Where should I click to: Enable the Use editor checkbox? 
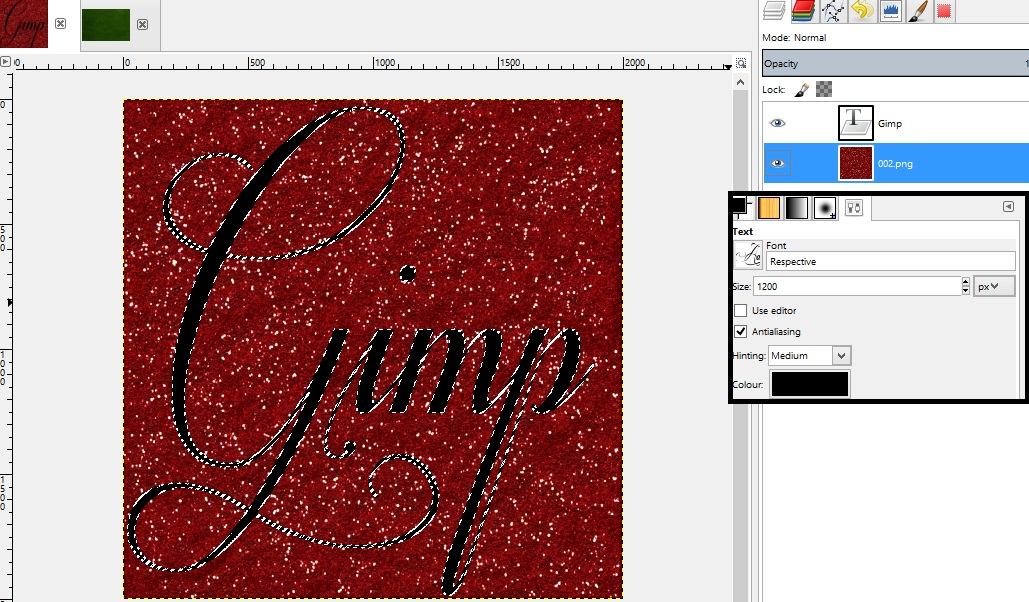point(741,311)
